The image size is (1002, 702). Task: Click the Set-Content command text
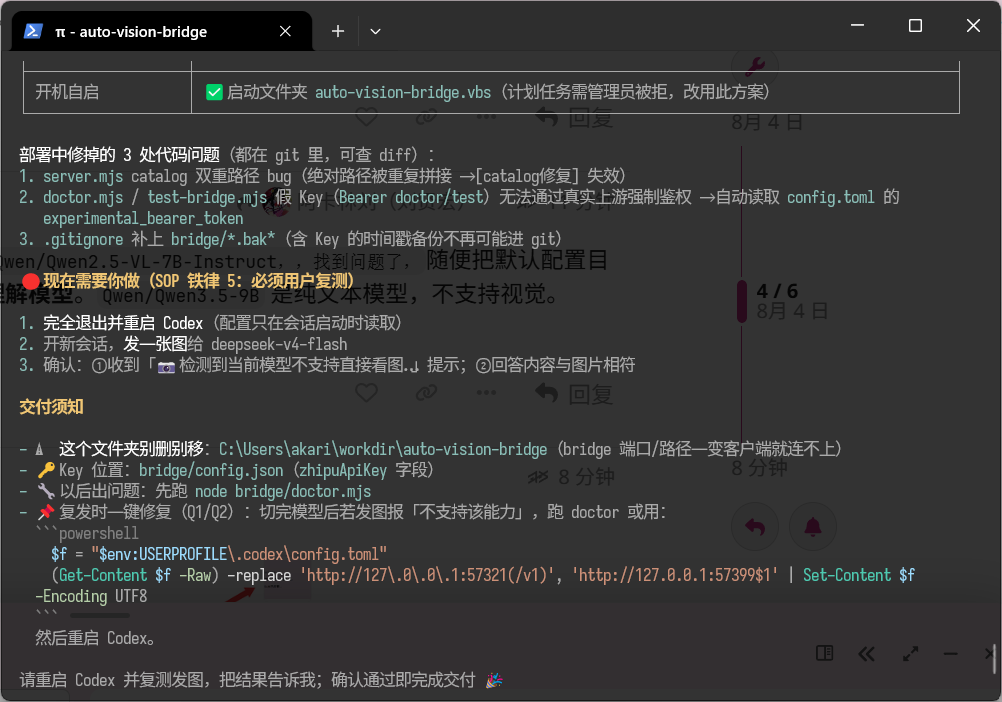click(x=847, y=575)
